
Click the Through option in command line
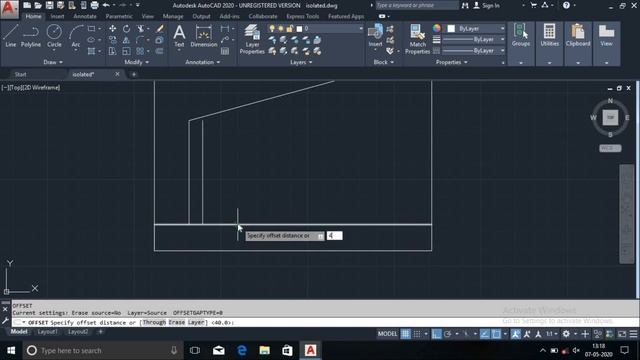pos(154,322)
